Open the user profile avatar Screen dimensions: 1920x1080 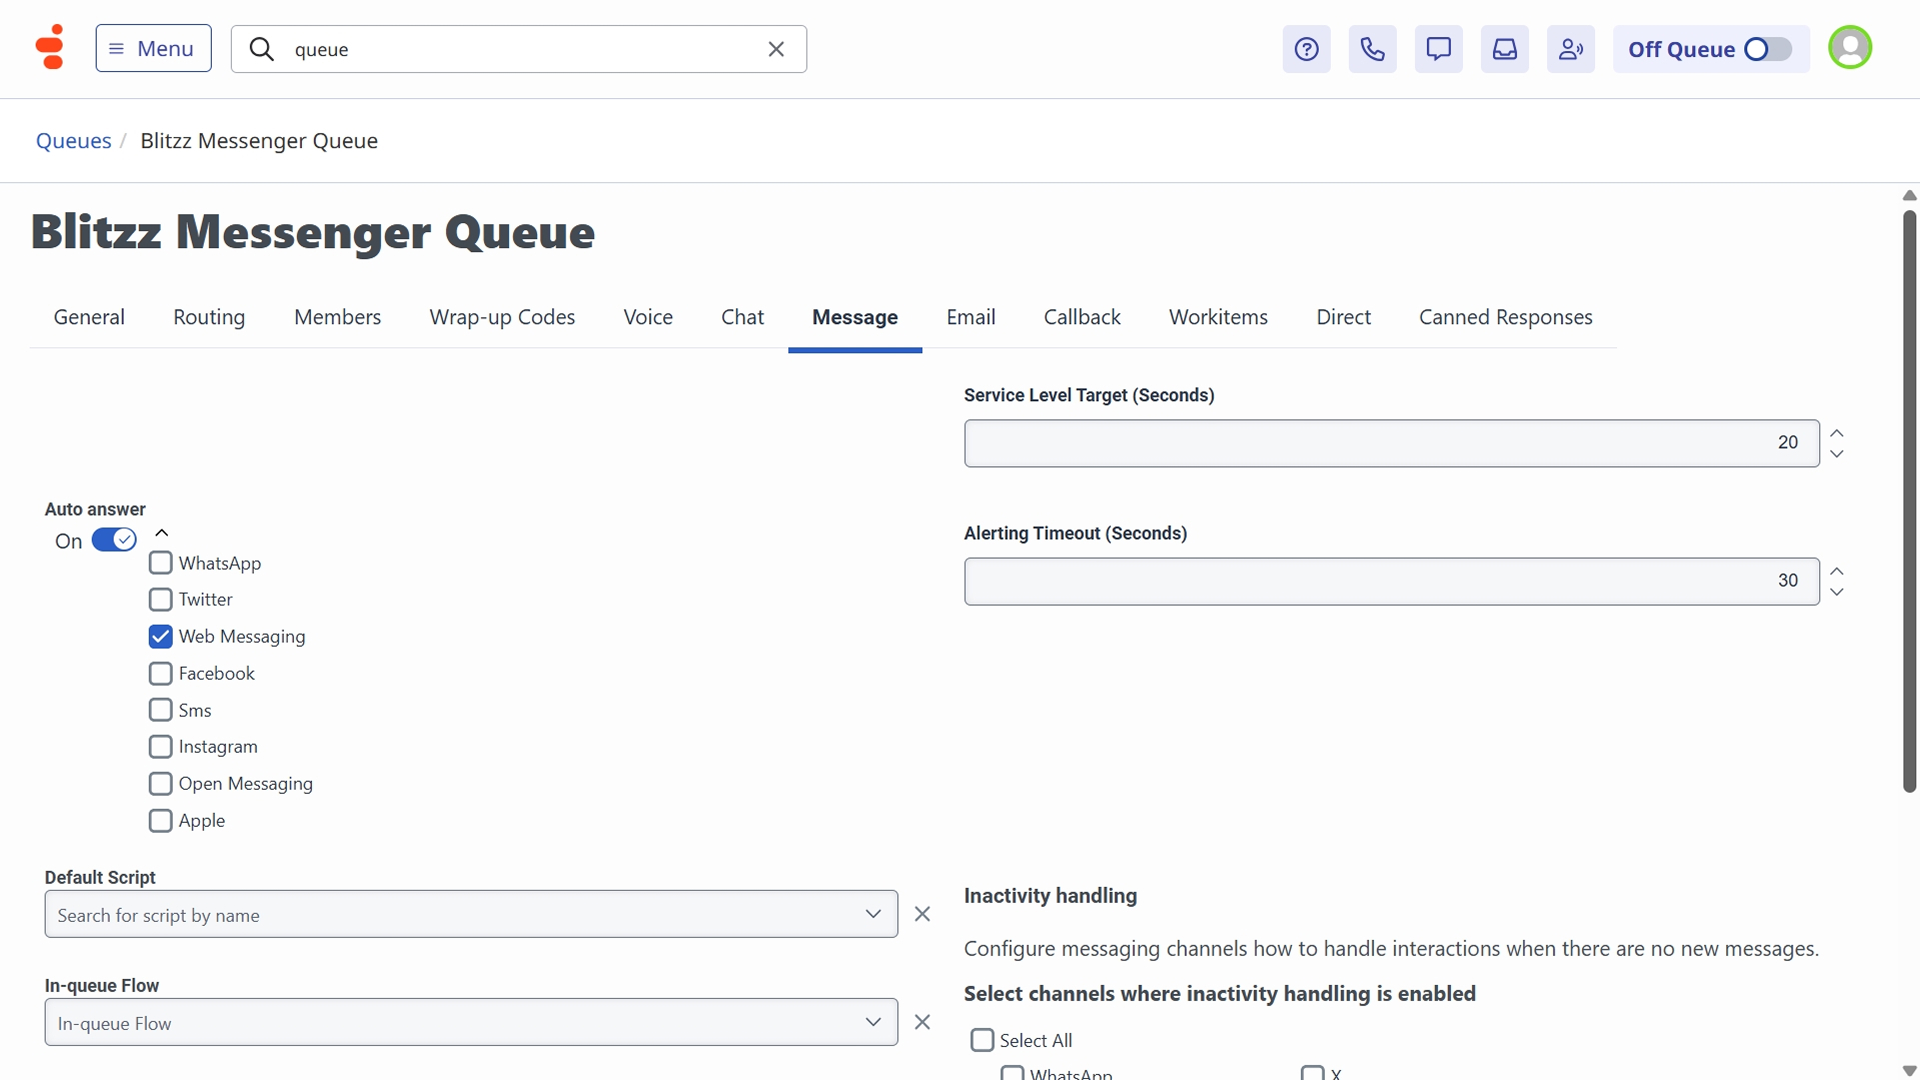[1849, 47]
